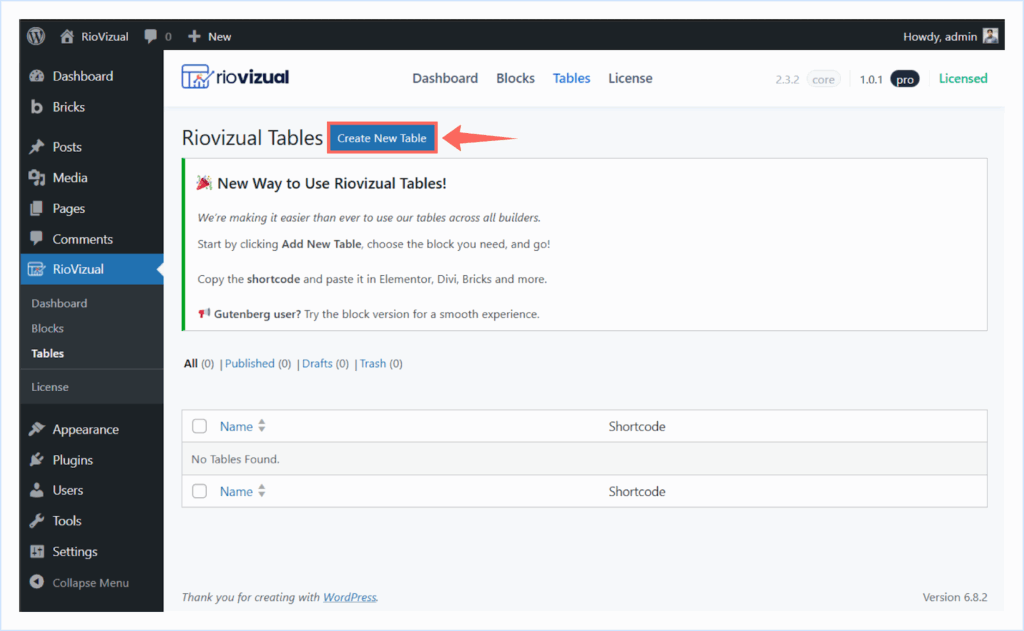Click the Create New Table button

(382, 138)
